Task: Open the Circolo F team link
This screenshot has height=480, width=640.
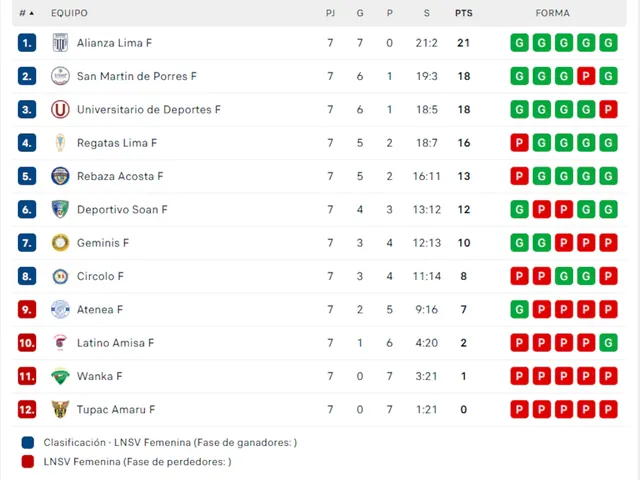Action: pyautogui.click(x=100, y=276)
